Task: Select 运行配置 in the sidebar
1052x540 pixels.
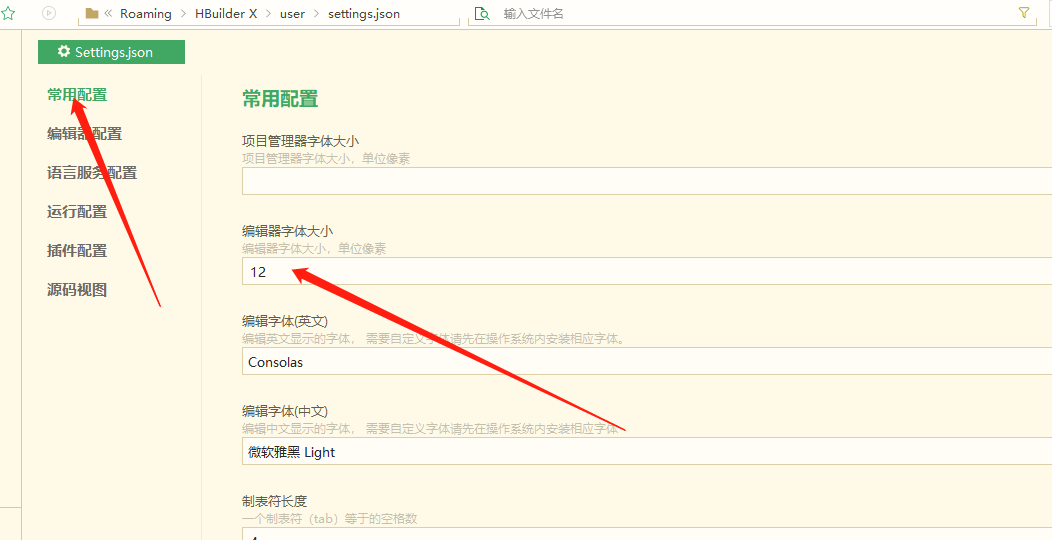Action: point(77,212)
